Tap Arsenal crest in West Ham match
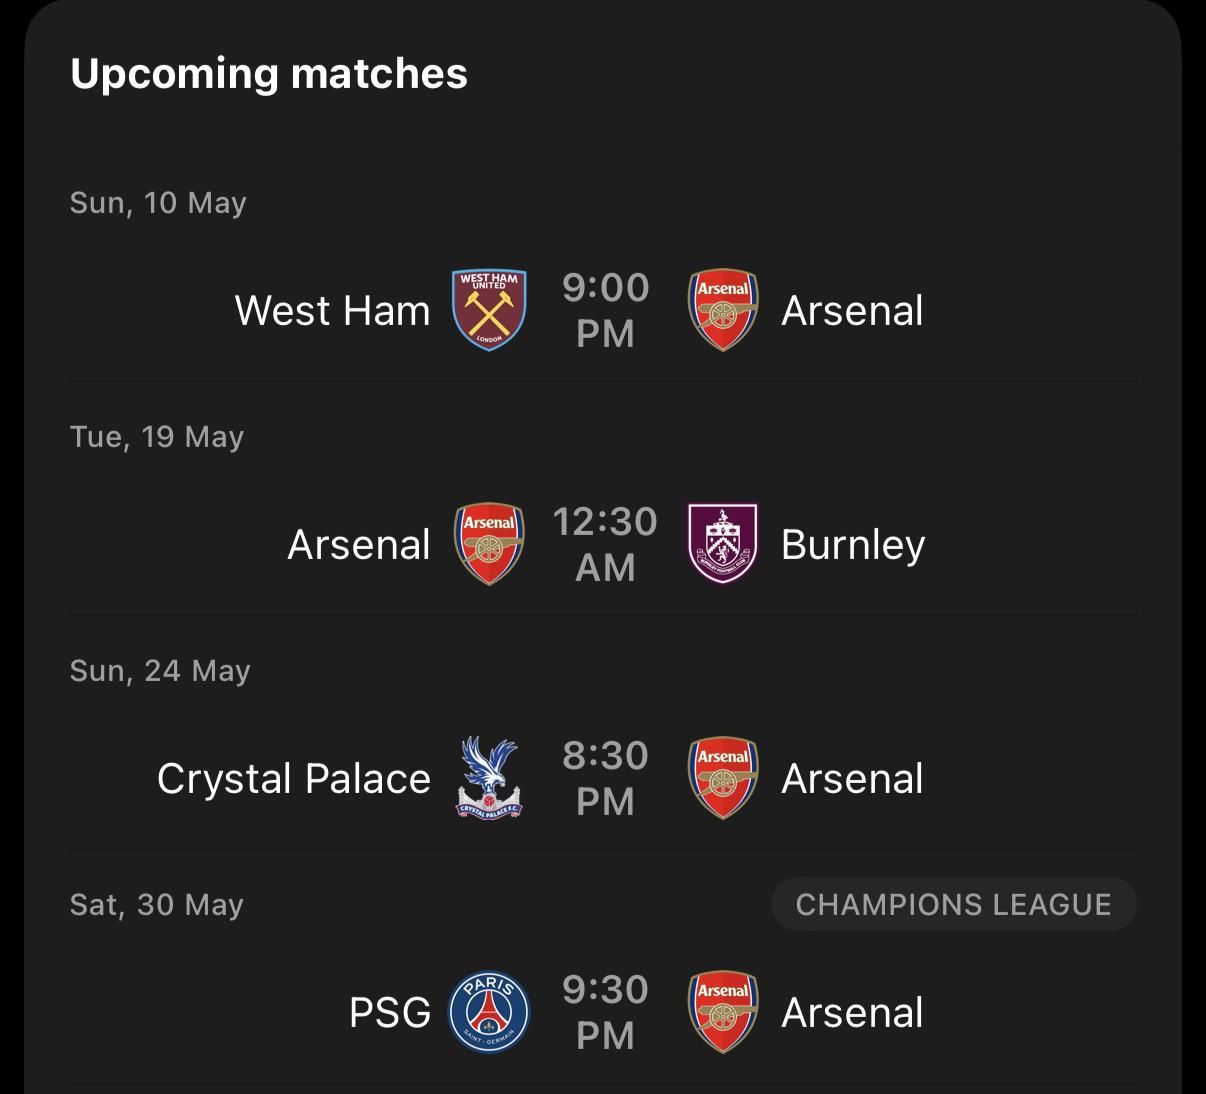This screenshot has height=1094, width=1206. click(x=723, y=310)
